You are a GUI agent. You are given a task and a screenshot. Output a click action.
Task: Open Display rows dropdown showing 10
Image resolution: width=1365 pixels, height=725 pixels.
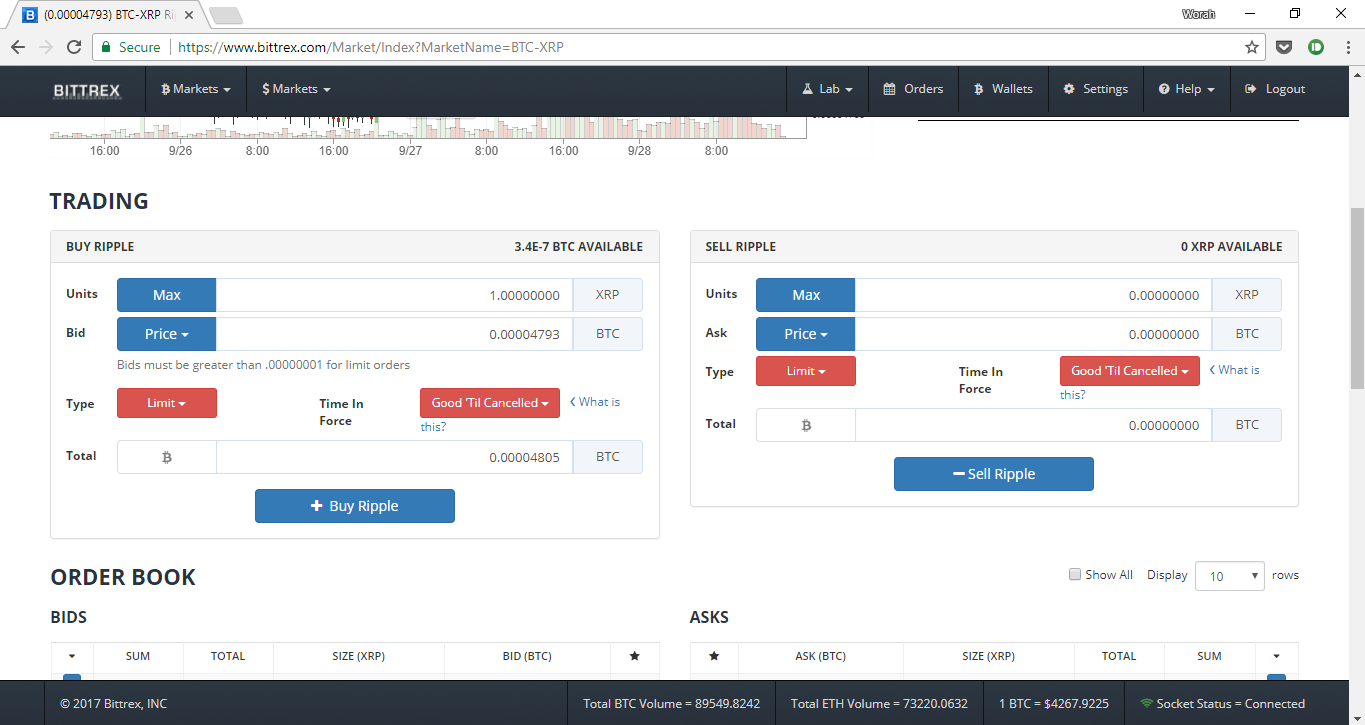point(1229,576)
